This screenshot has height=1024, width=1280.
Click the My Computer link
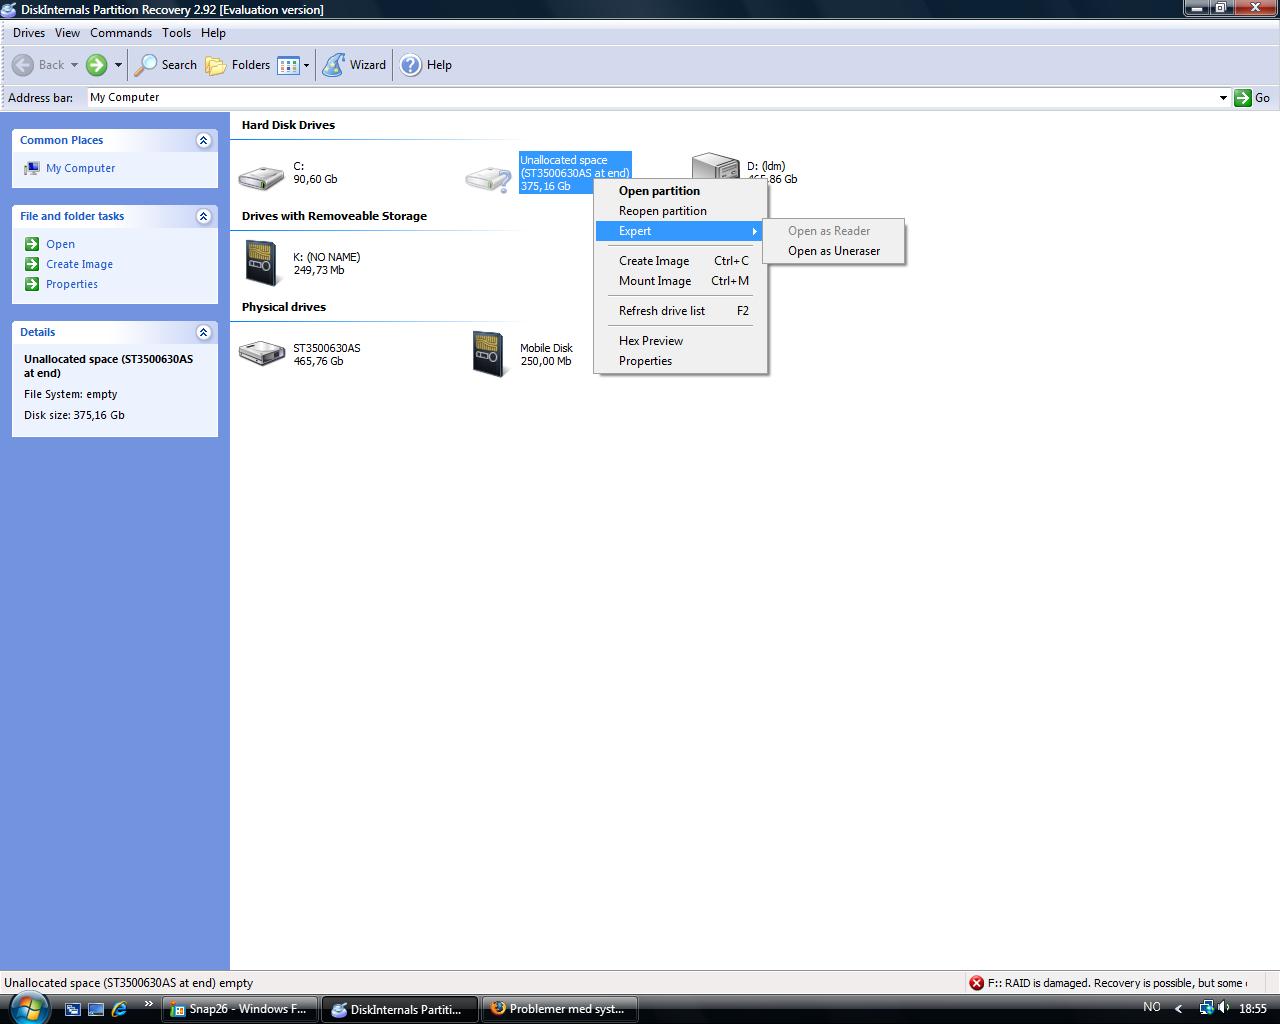click(80, 168)
